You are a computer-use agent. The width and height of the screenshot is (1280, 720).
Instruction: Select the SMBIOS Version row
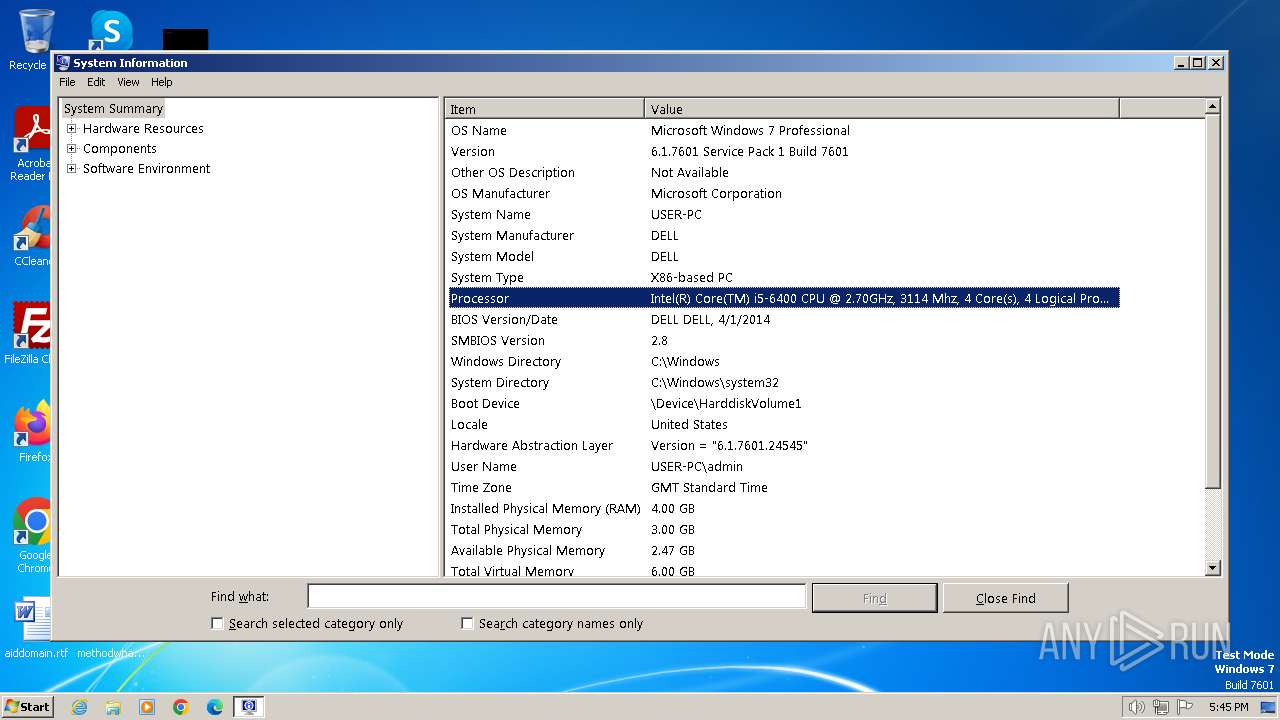(784, 340)
